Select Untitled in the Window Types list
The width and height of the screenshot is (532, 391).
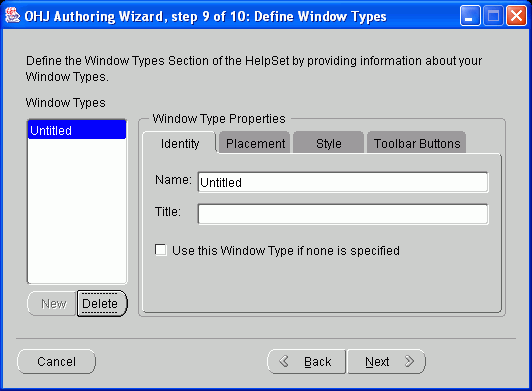[77, 130]
